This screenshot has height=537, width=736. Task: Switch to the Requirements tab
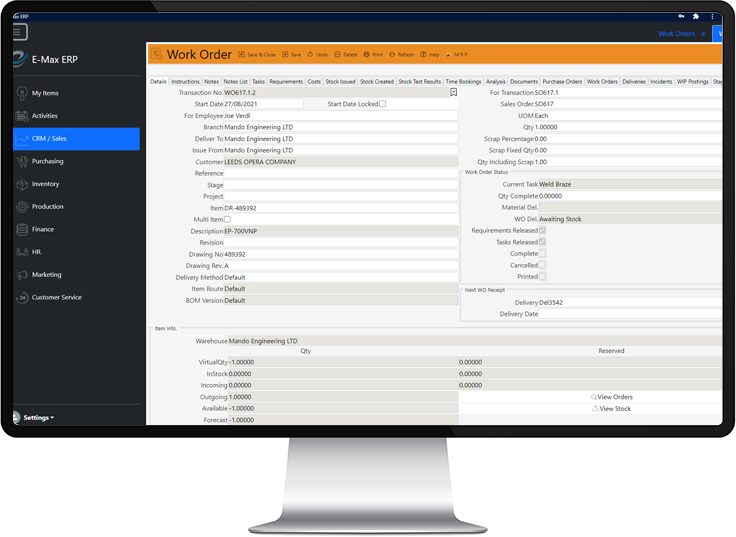[286, 82]
